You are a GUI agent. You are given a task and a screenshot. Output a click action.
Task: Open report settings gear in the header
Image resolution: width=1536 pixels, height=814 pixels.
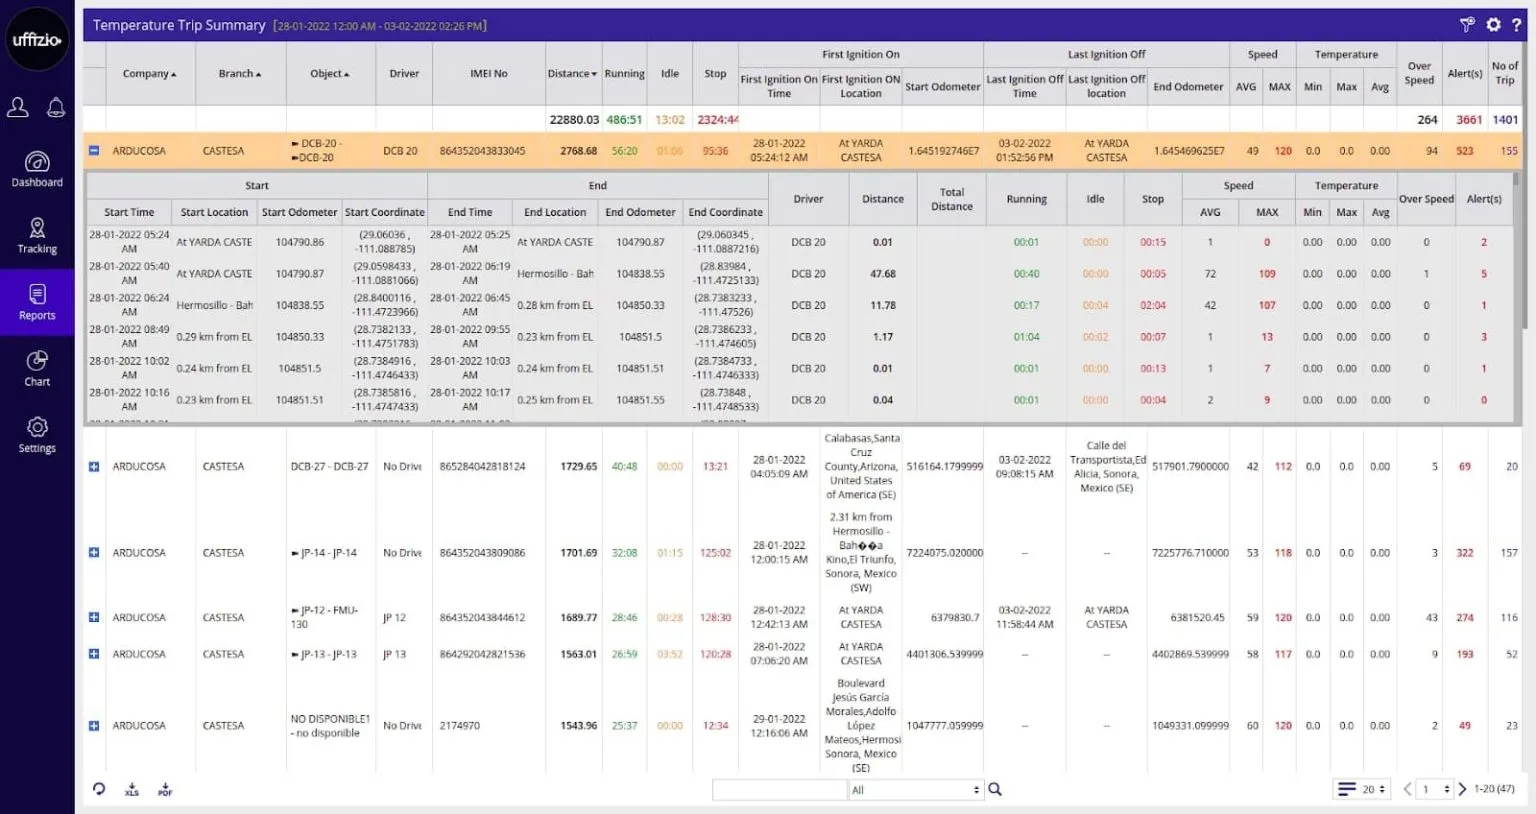(1493, 25)
